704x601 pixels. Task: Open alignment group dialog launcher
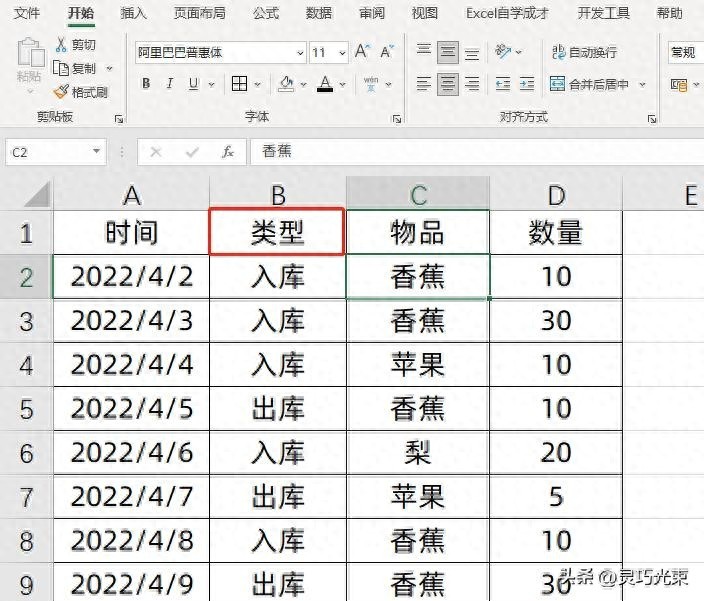(x=652, y=119)
